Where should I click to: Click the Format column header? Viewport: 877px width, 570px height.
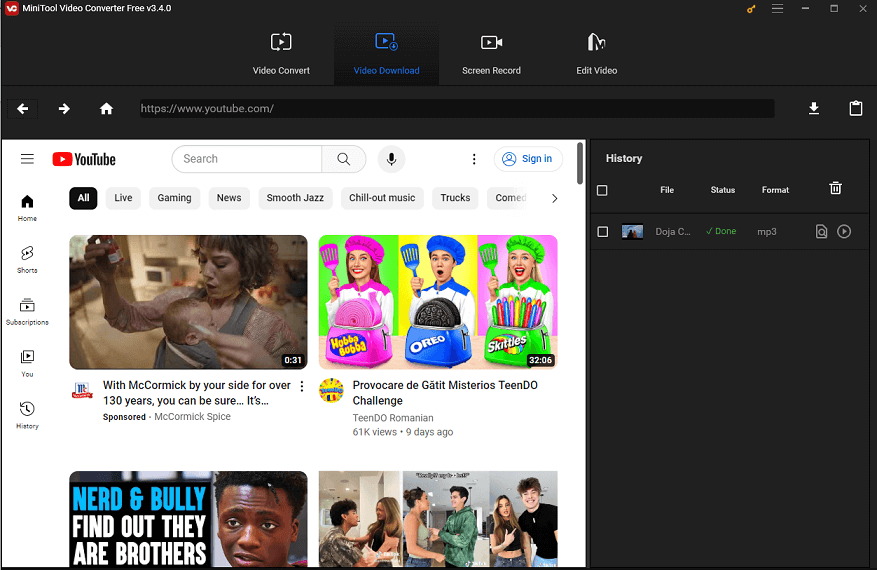pos(775,190)
